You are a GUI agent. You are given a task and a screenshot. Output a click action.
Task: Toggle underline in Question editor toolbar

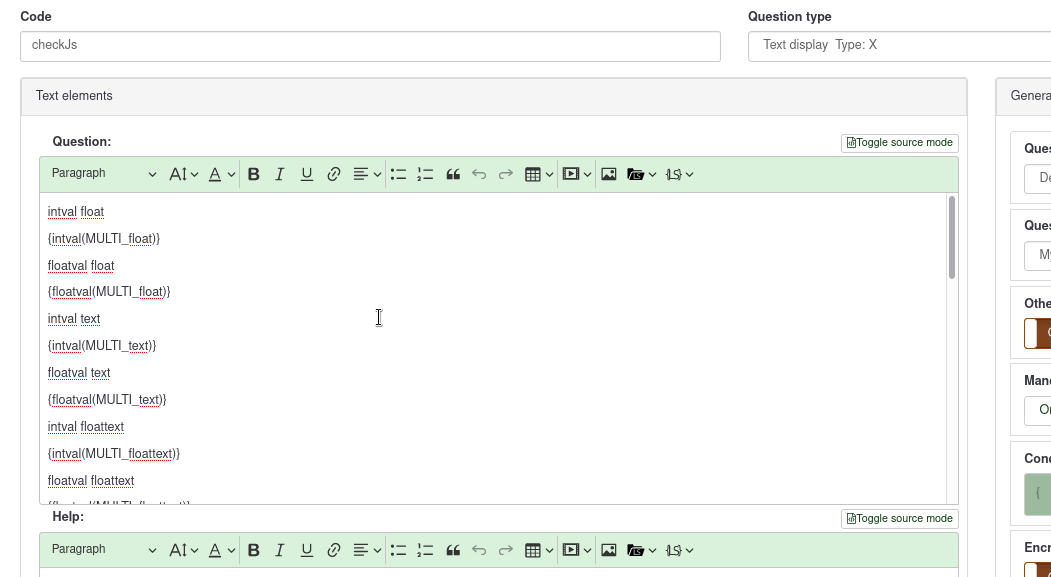(x=306, y=174)
